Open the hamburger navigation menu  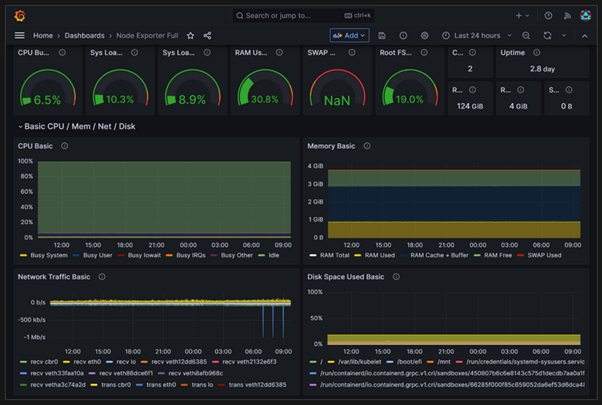pos(19,36)
